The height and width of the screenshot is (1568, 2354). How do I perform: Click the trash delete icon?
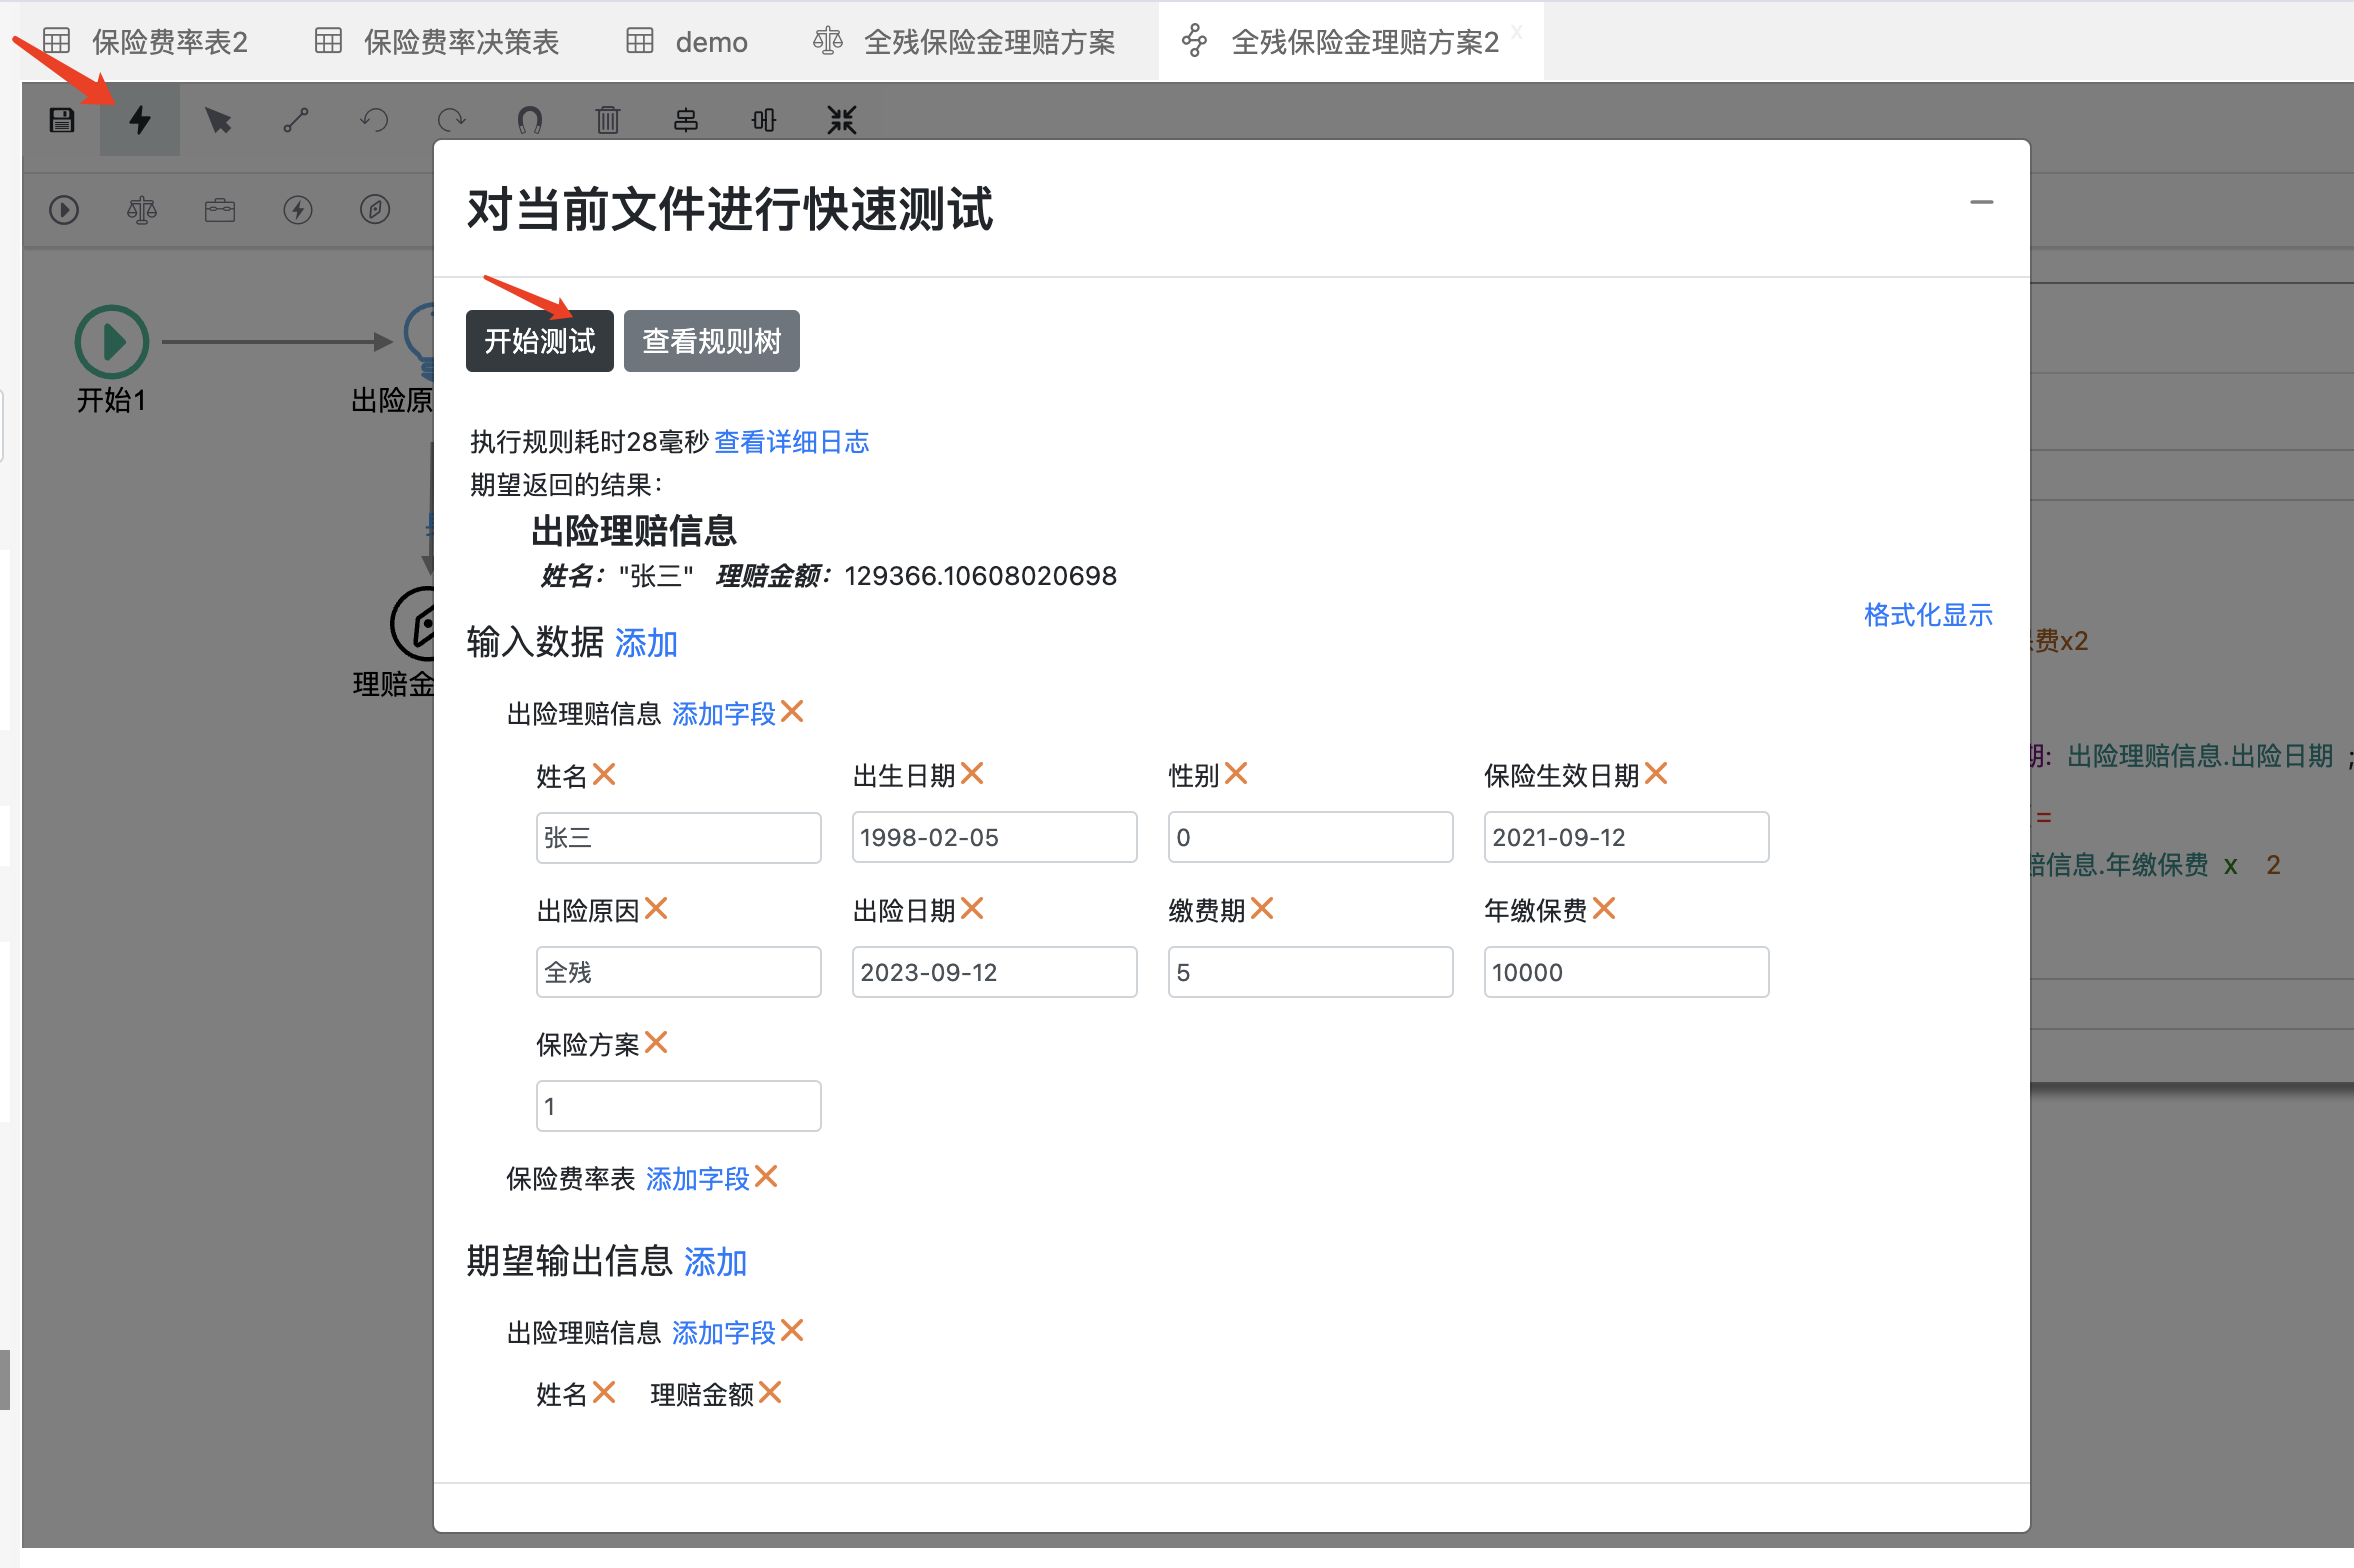point(608,121)
